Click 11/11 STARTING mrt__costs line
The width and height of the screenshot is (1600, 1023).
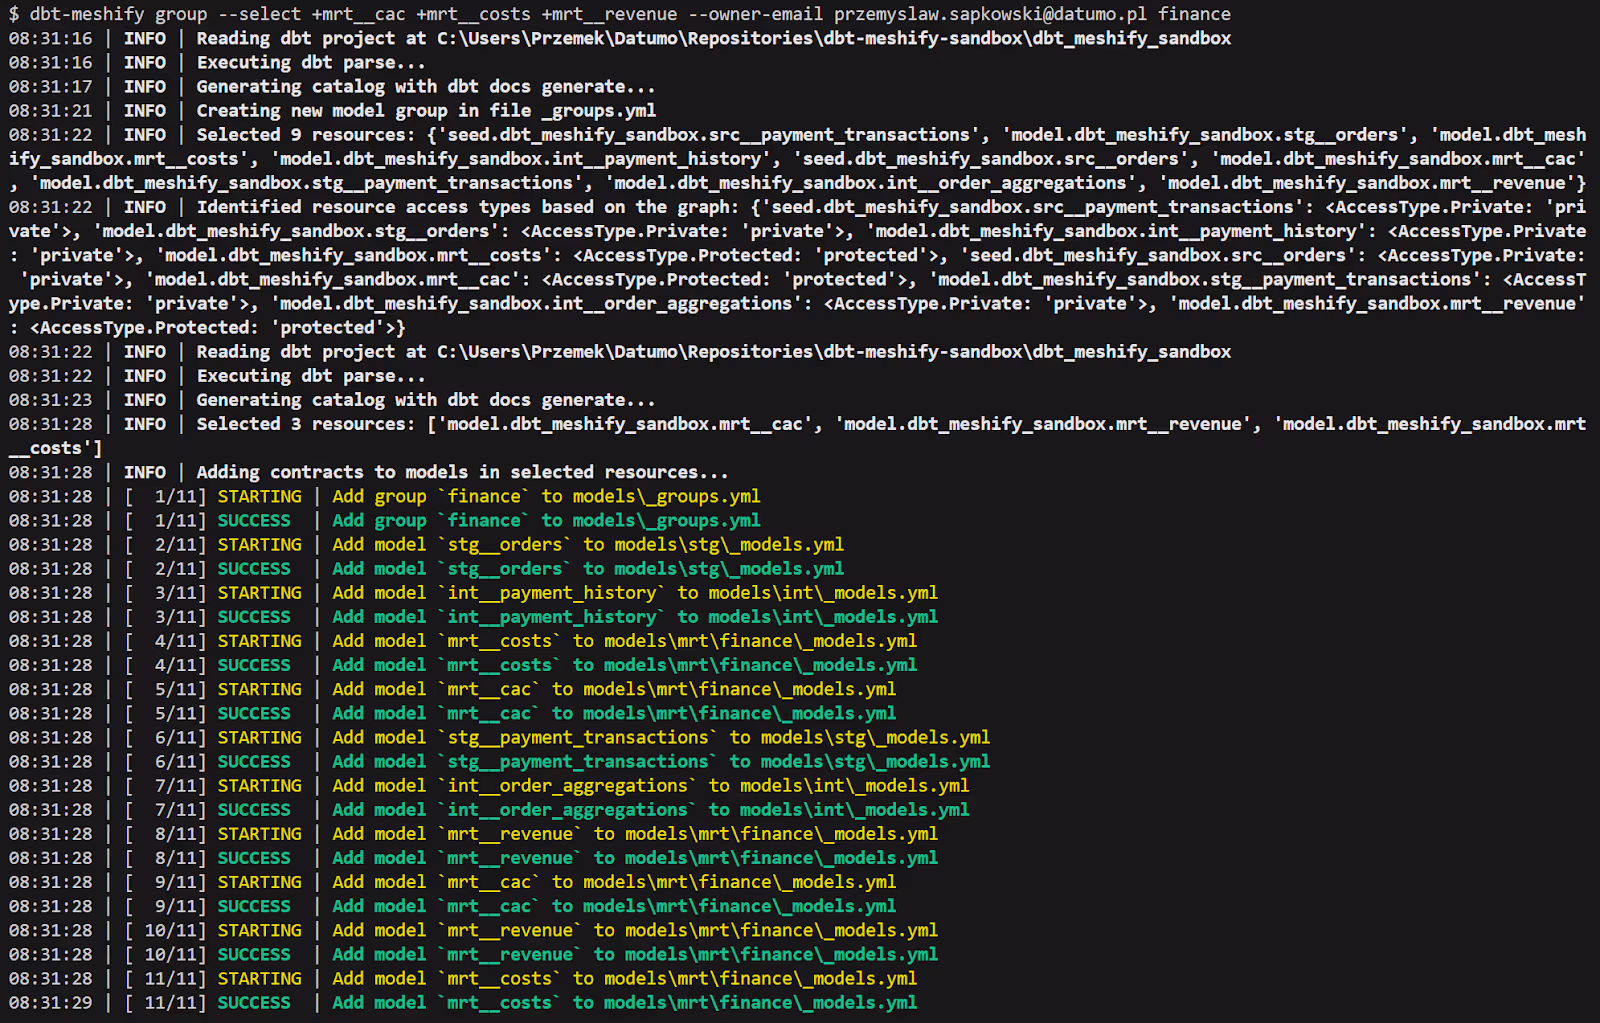pyautogui.click(x=463, y=978)
